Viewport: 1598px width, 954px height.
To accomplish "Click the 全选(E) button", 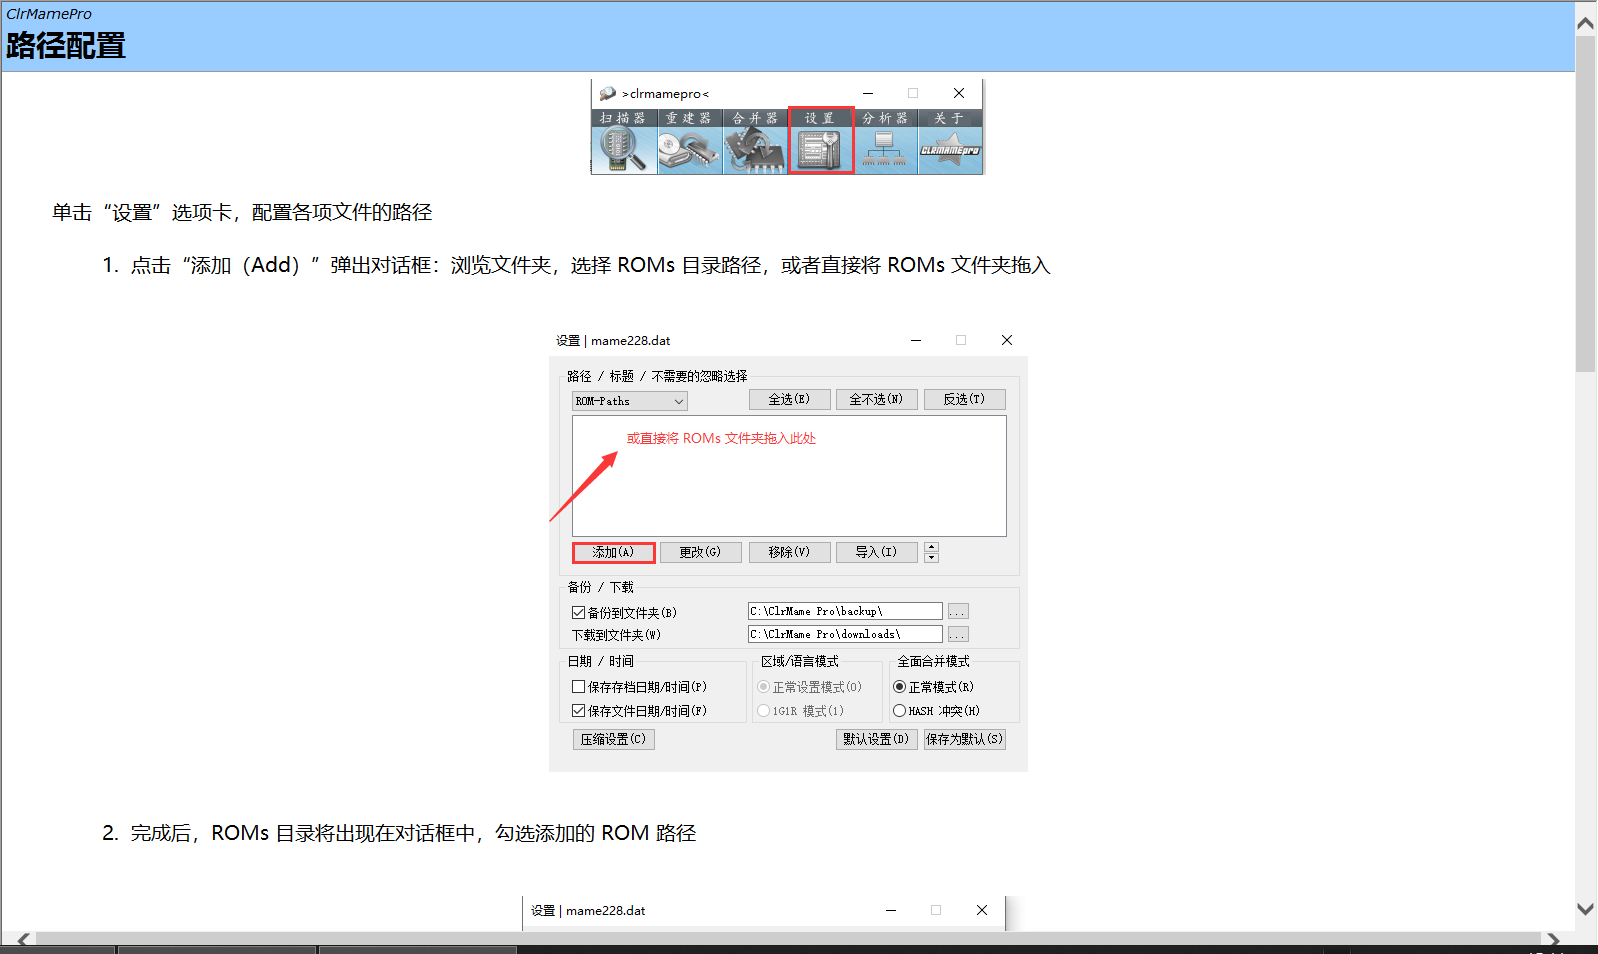I will (x=790, y=399).
